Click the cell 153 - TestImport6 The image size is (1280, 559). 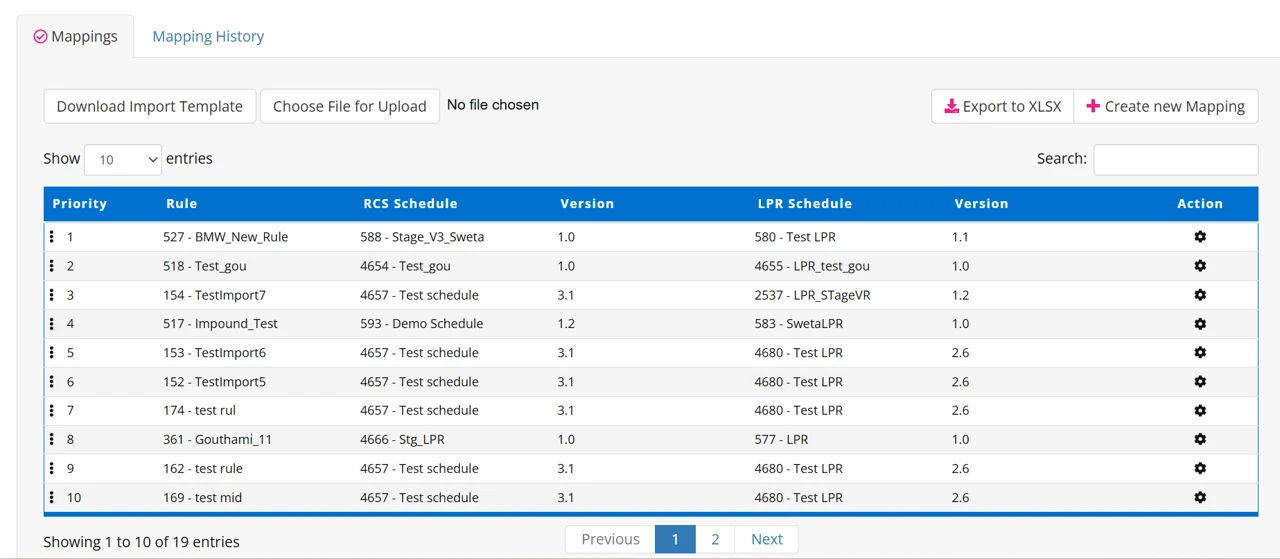(214, 353)
